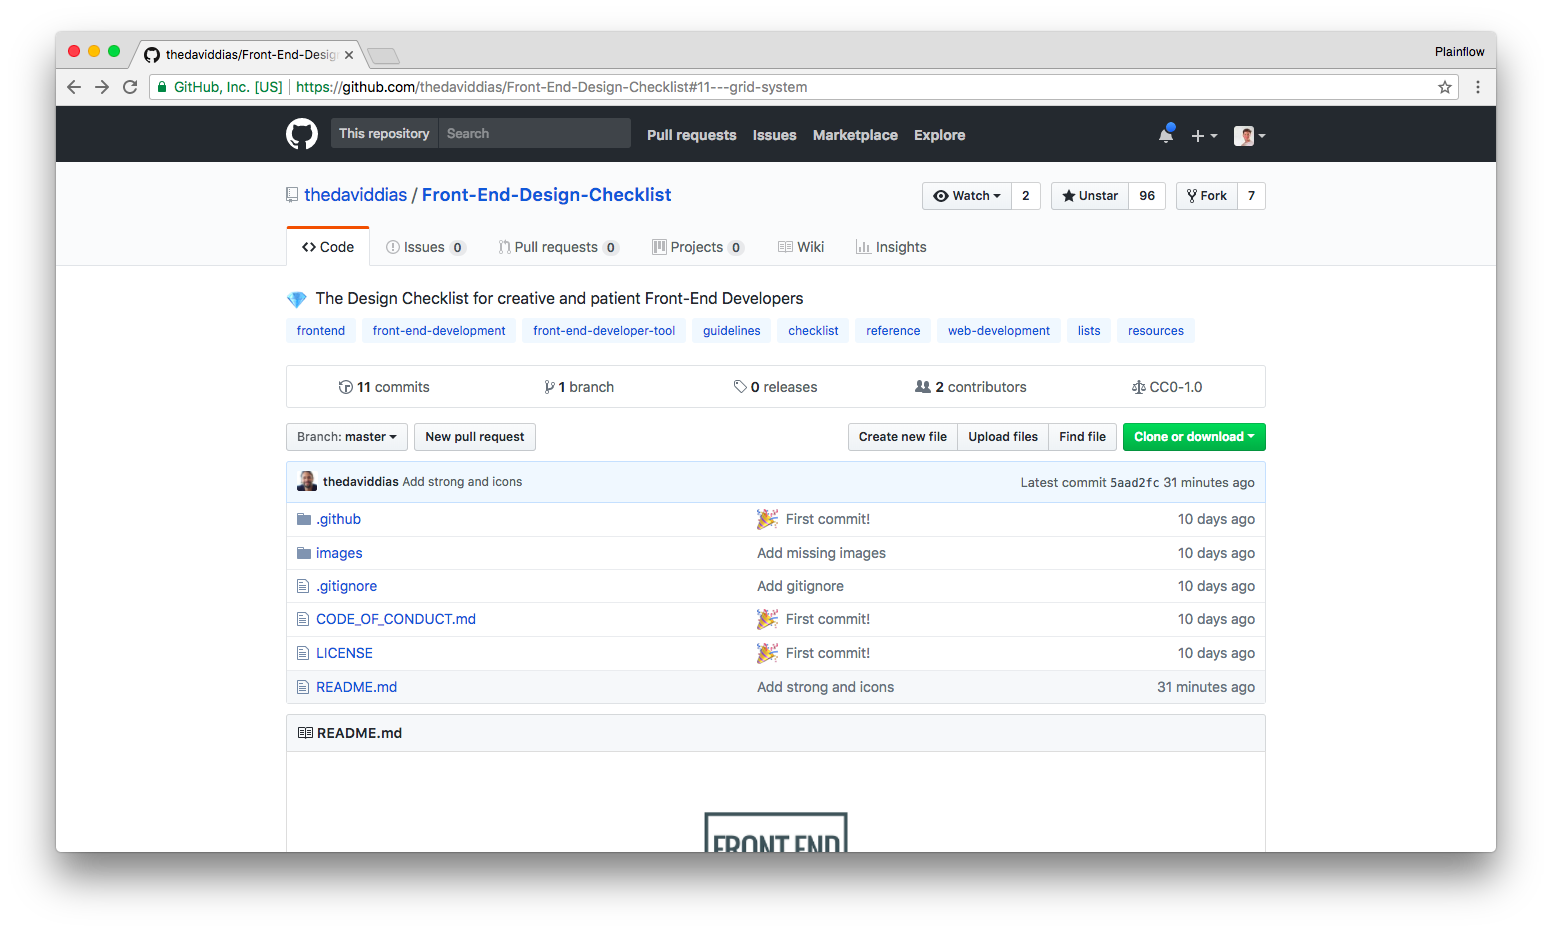Open the Insights tab
Viewport: 1552px width, 932px height.
pos(891,247)
